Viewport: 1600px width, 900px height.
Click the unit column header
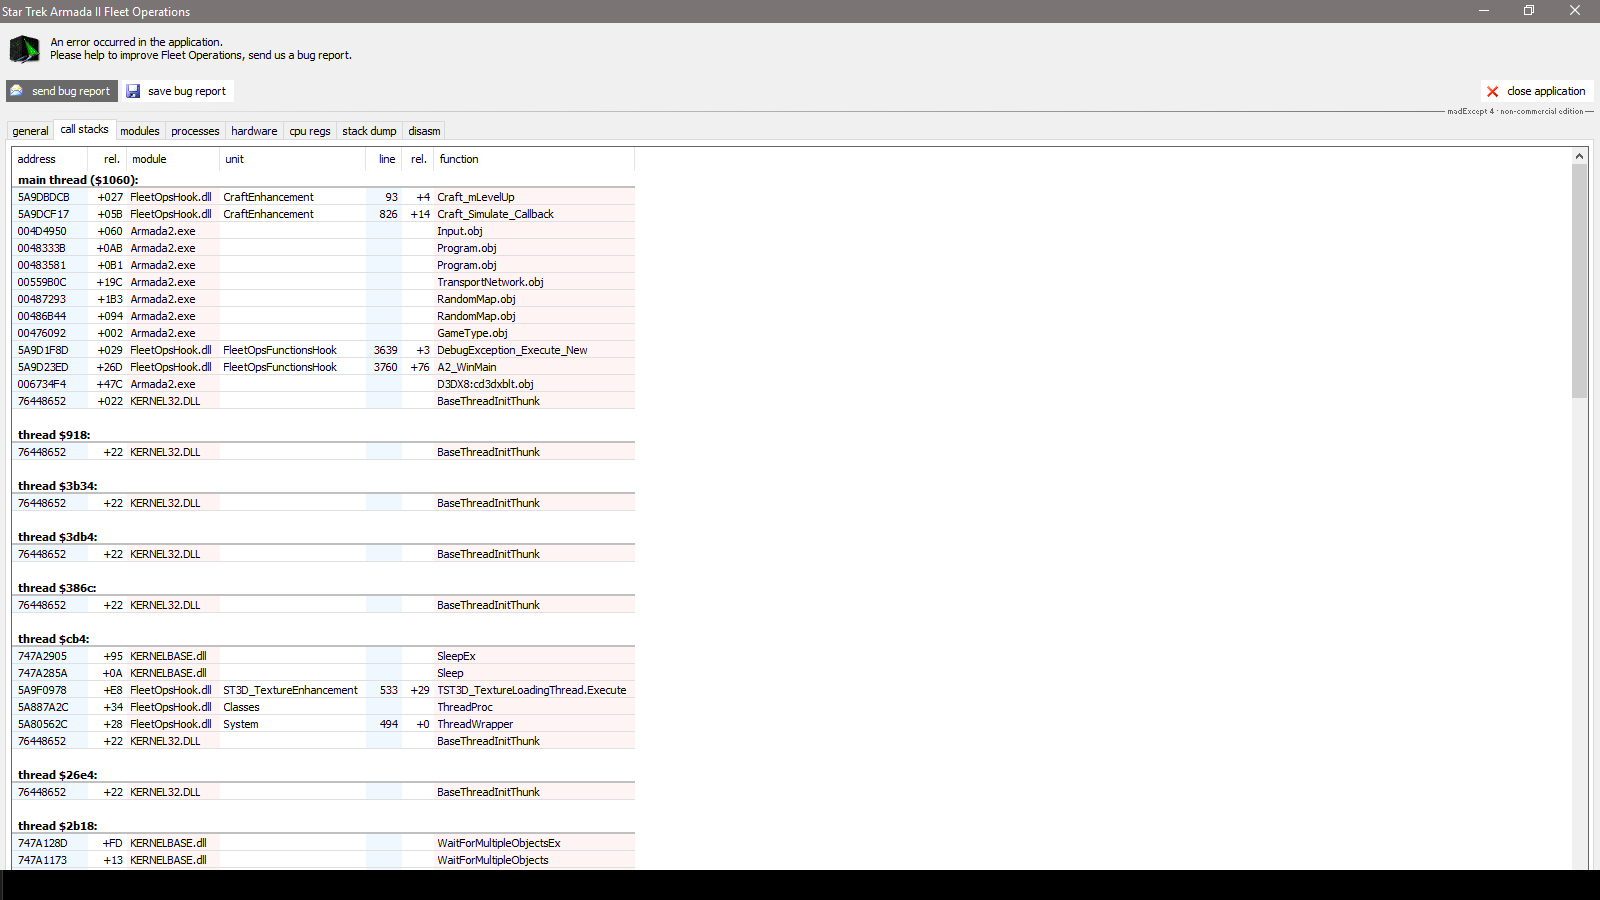pyautogui.click(x=292, y=159)
